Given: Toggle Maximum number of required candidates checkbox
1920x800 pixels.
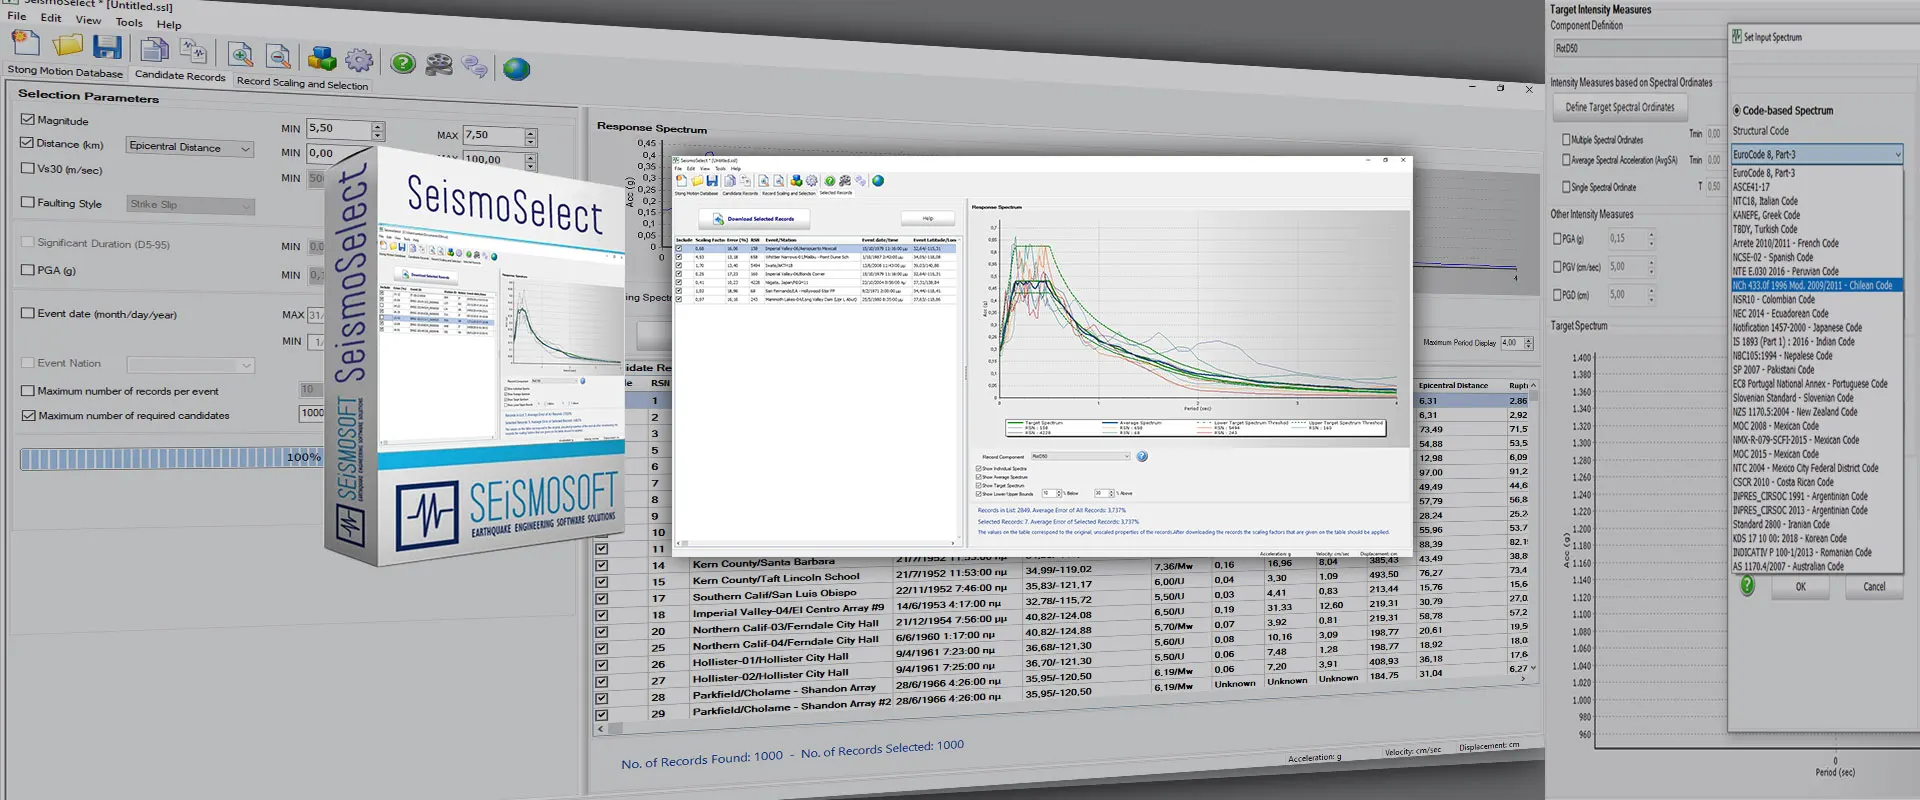Looking at the screenshot, I should (28, 416).
